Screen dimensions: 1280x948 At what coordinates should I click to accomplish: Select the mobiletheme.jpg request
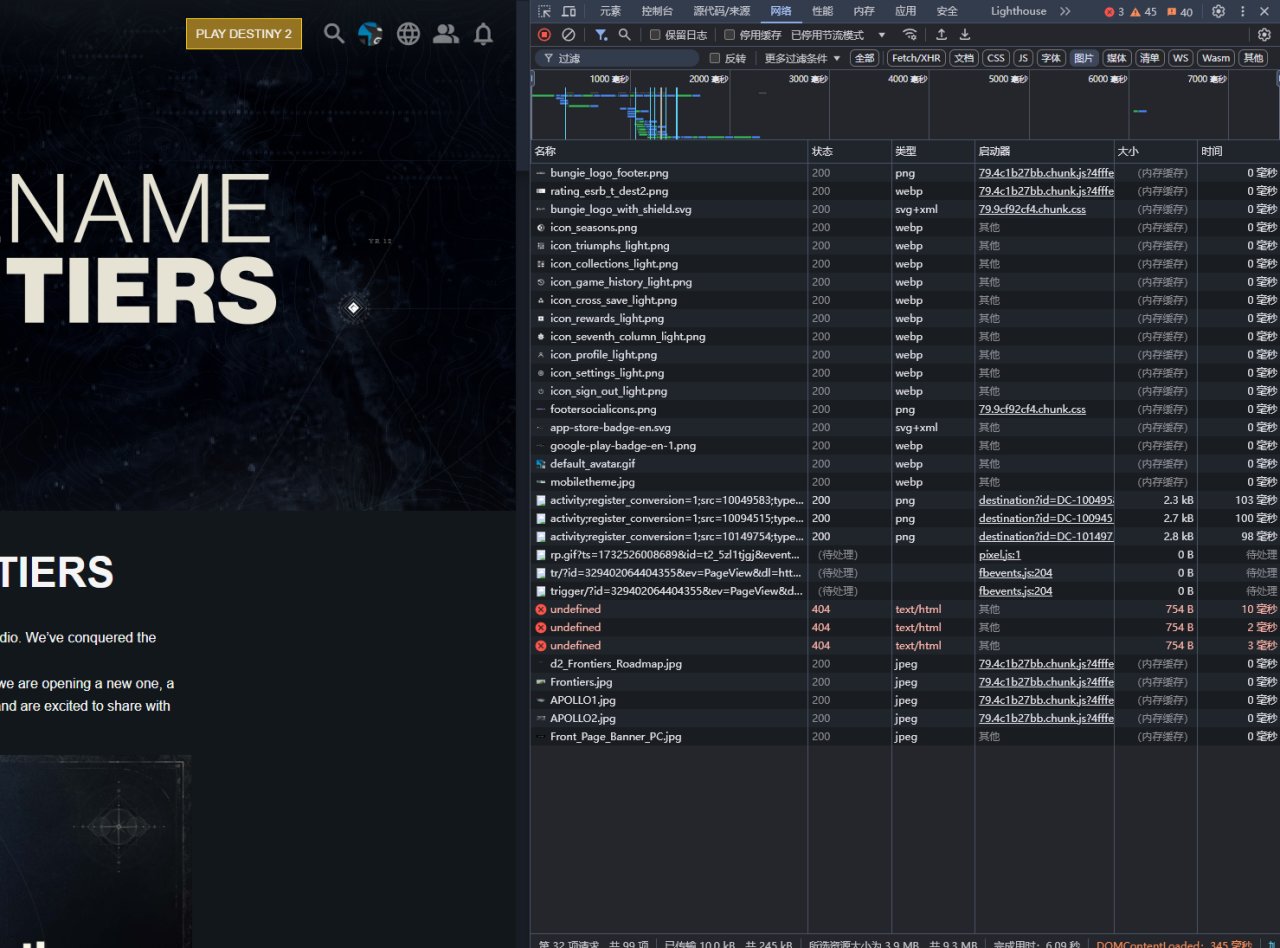click(905, 482)
